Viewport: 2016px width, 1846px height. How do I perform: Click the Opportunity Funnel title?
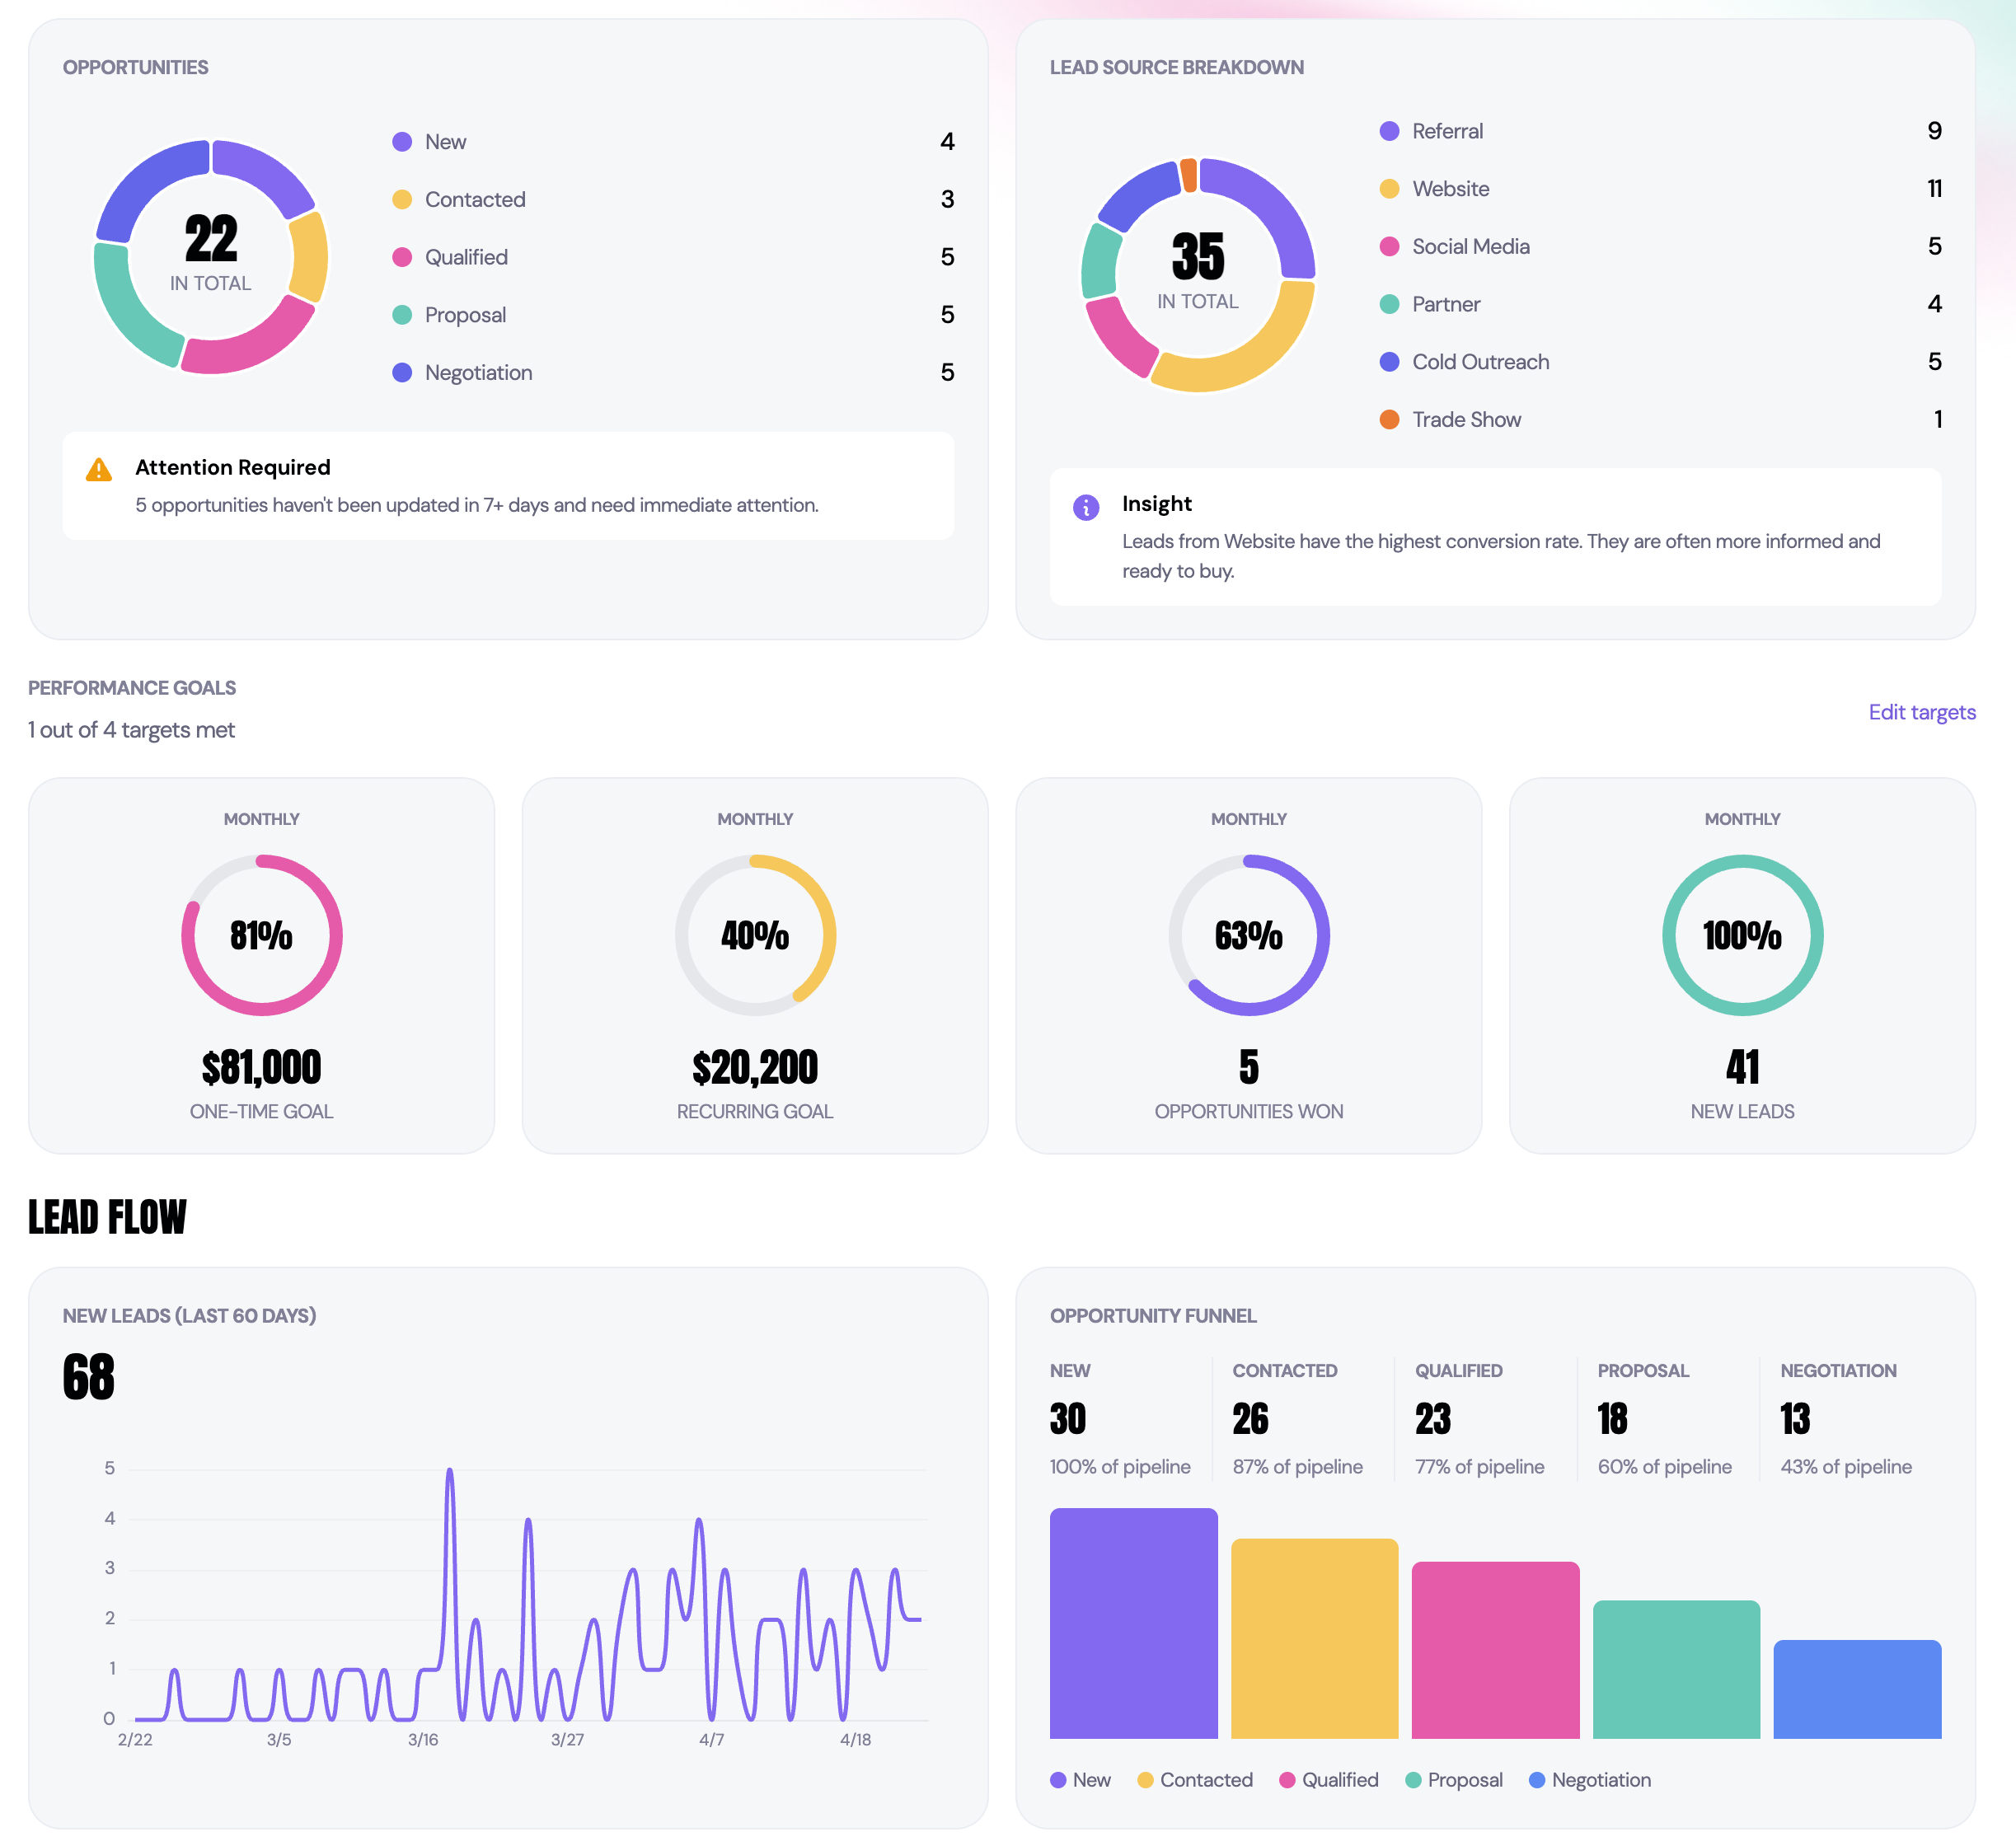1153,1316
